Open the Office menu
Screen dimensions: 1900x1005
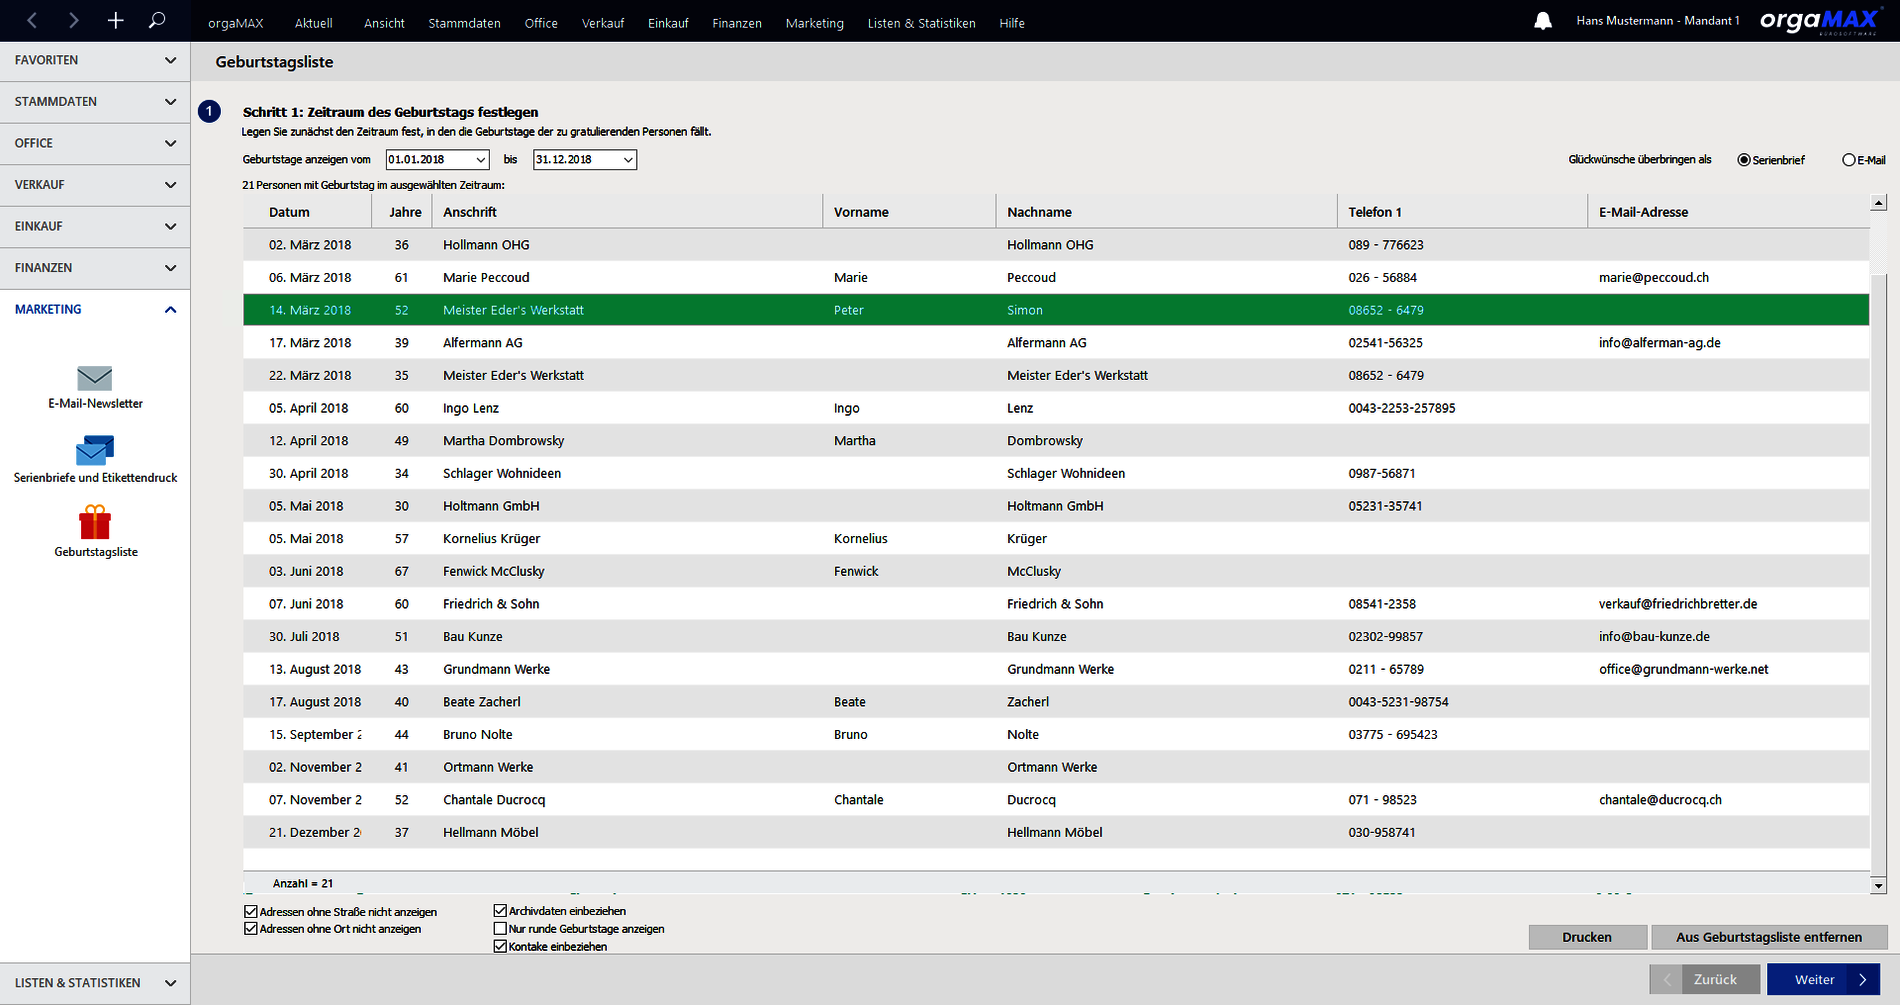(541, 23)
